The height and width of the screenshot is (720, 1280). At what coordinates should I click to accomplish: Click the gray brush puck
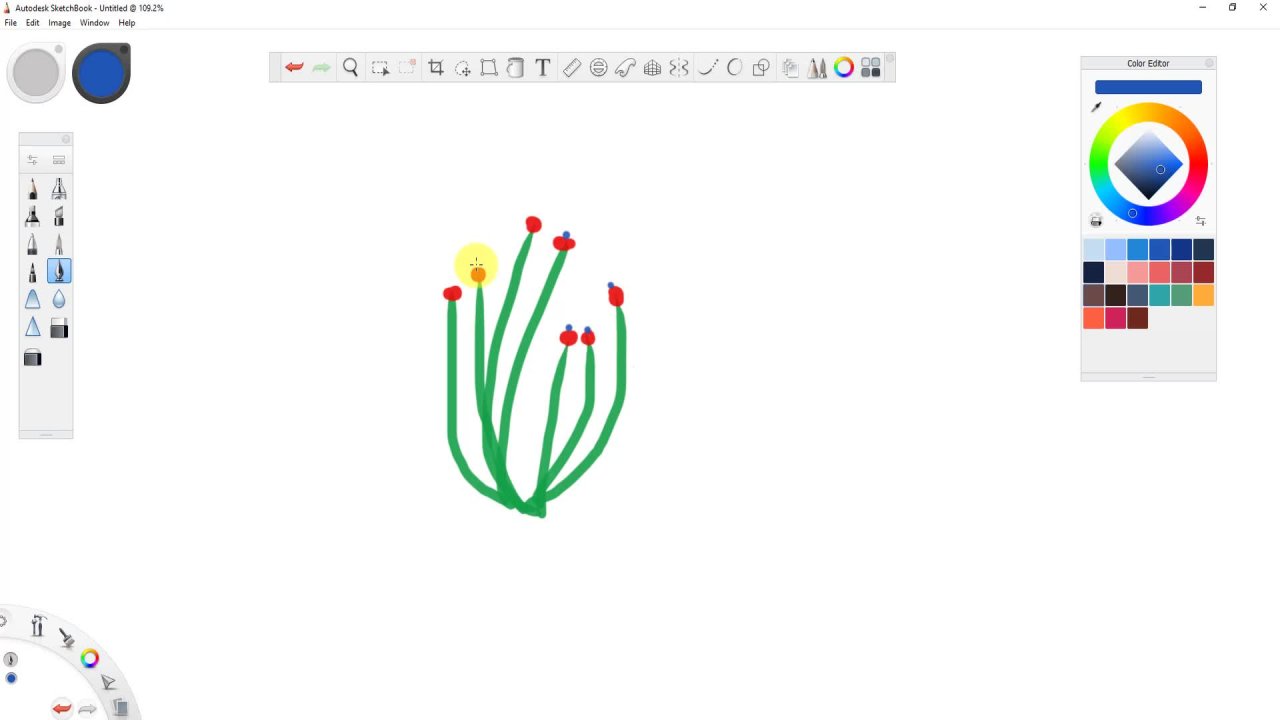click(37, 73)
